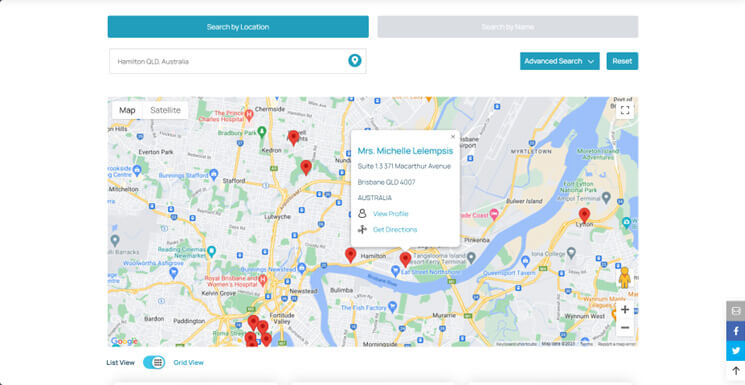Image resolution: width=745 pixels, height=385 pixels.
Task: Click Report a map error link
Action: (x=617, y=344)
